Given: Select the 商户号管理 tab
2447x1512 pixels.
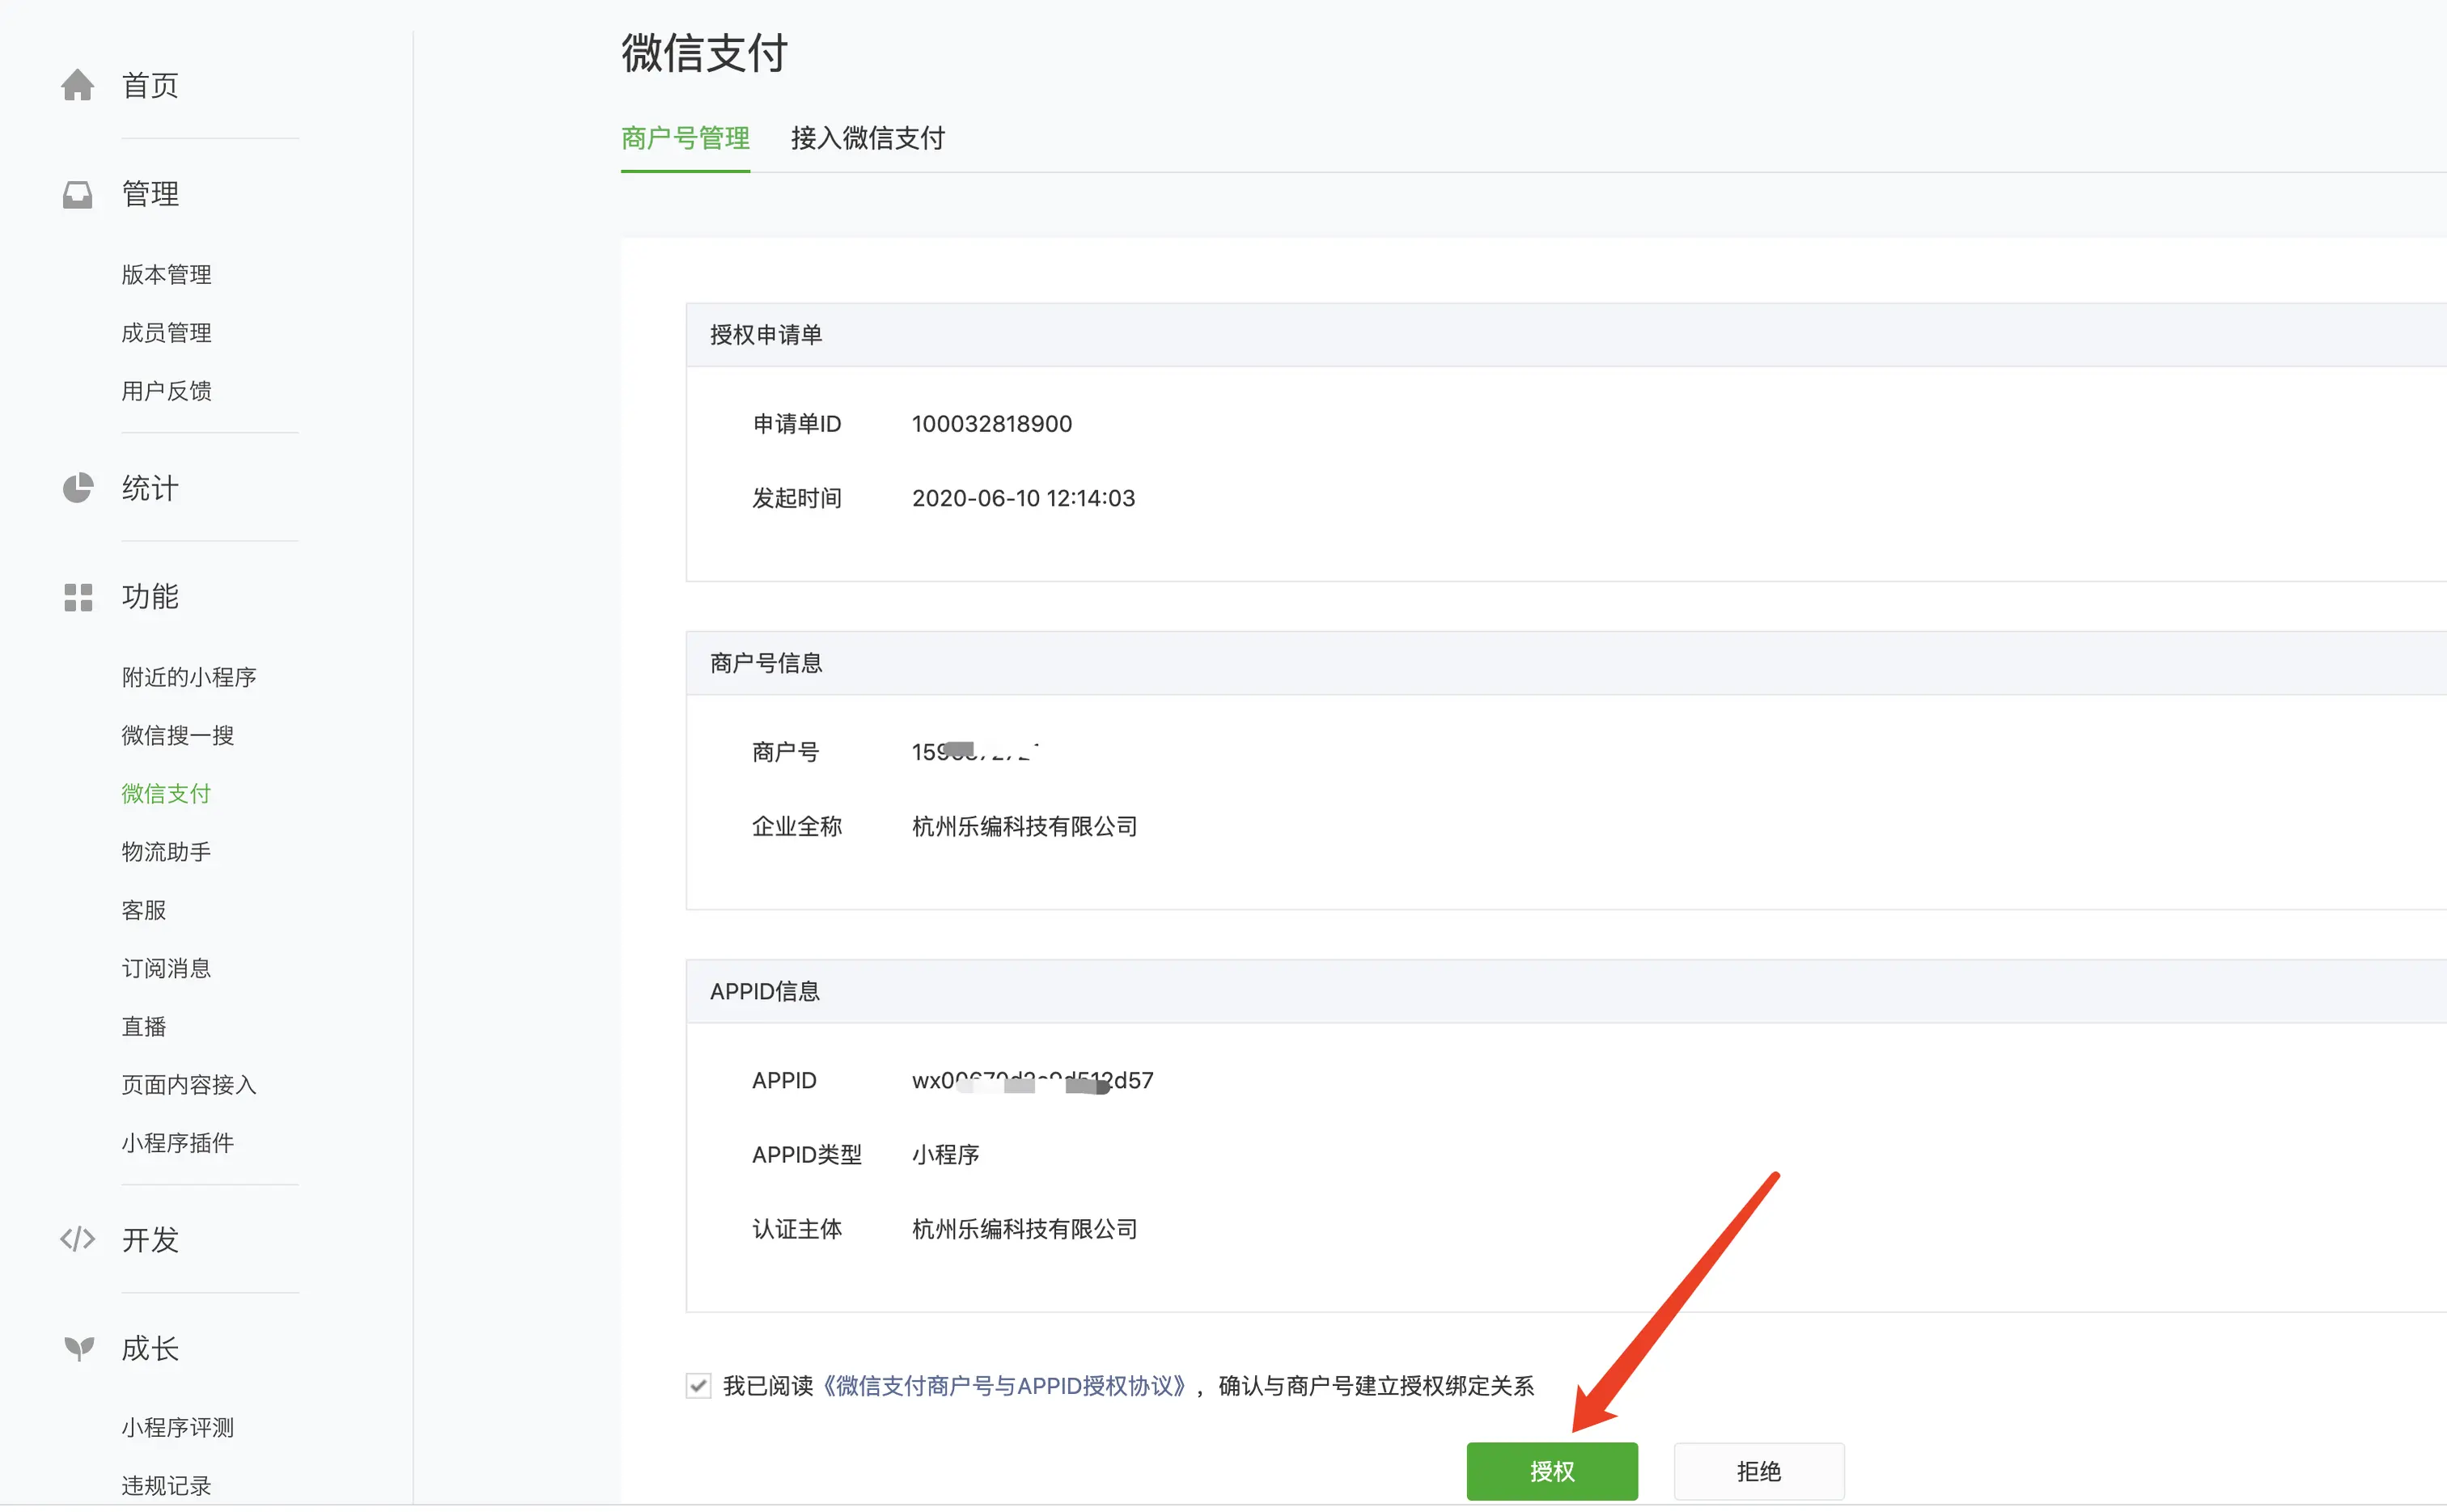Looking at the screenshot, I should click(685, 138).
